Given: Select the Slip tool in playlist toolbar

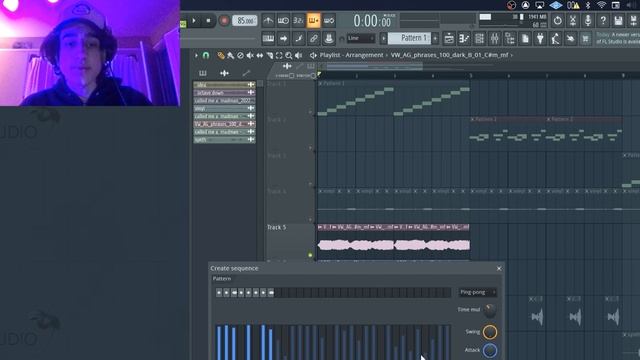Looking at the screenshot, I should pyautogui.click(x=260, y=55).
